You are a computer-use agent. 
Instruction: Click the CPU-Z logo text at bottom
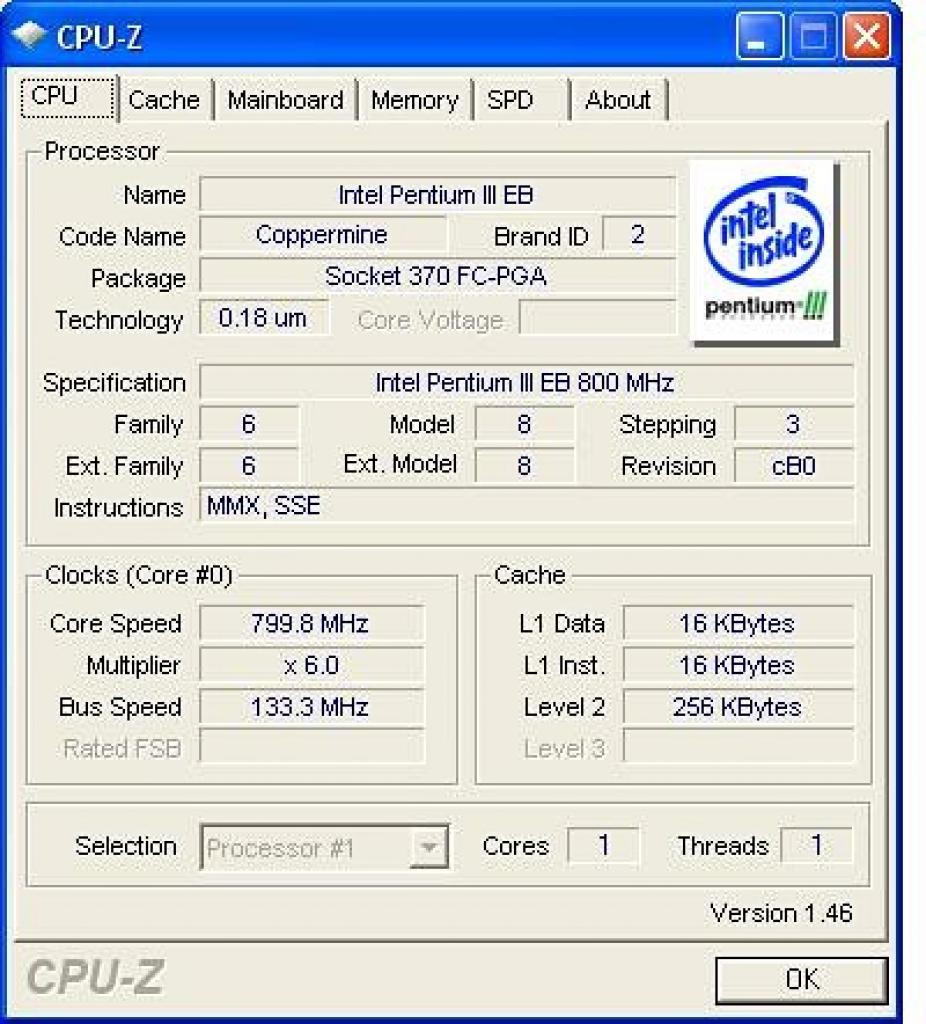tap(96, 978)
